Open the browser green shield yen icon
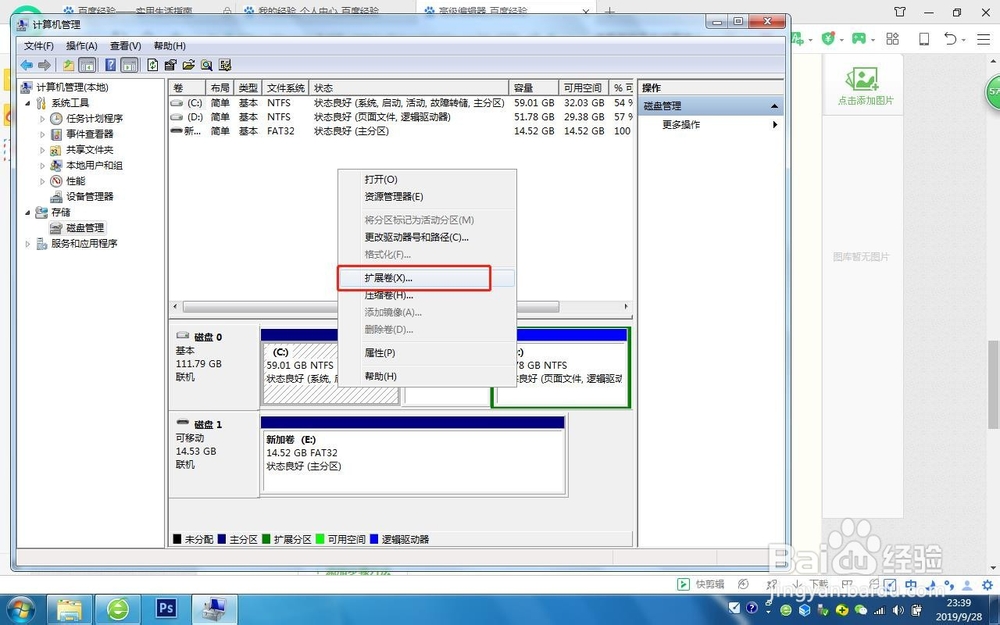 (828, 39)
